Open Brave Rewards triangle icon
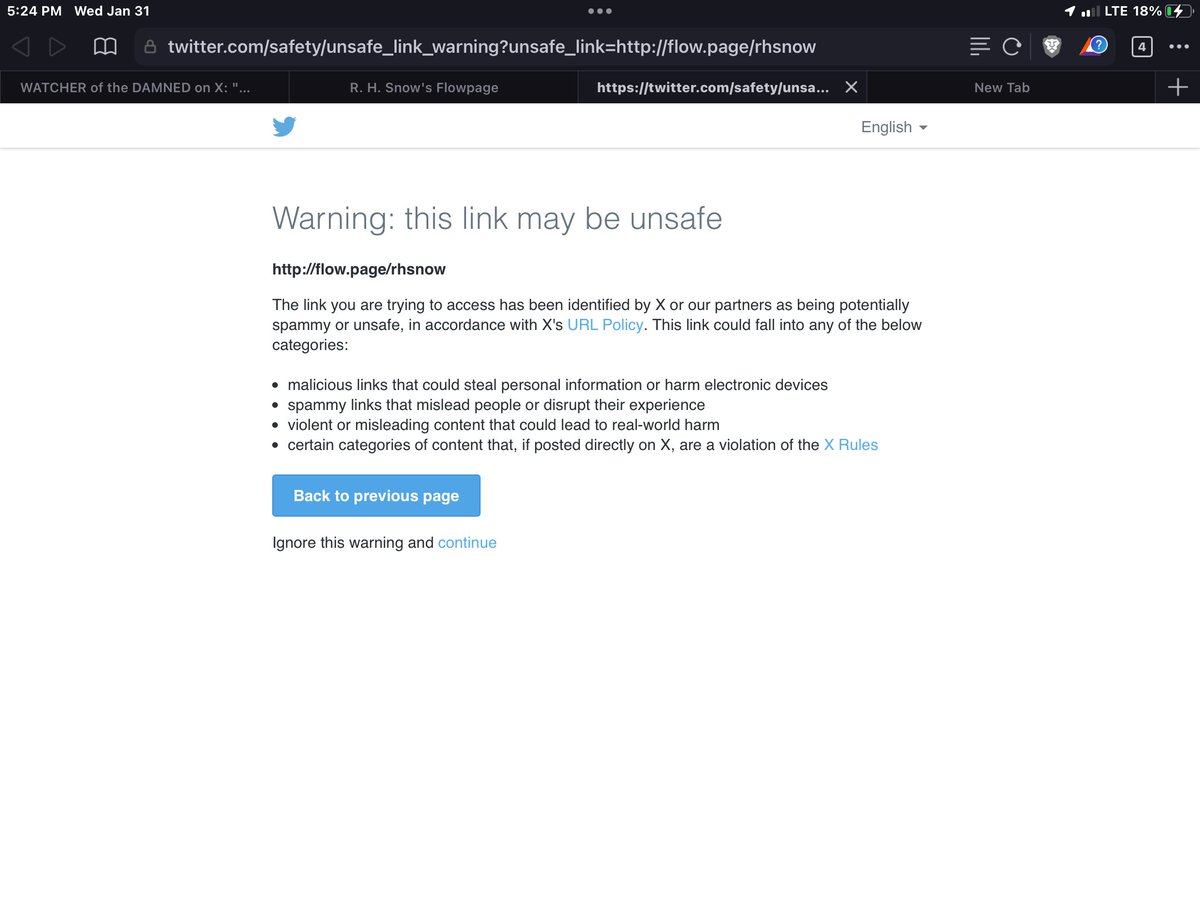 tap(1093, 46)
